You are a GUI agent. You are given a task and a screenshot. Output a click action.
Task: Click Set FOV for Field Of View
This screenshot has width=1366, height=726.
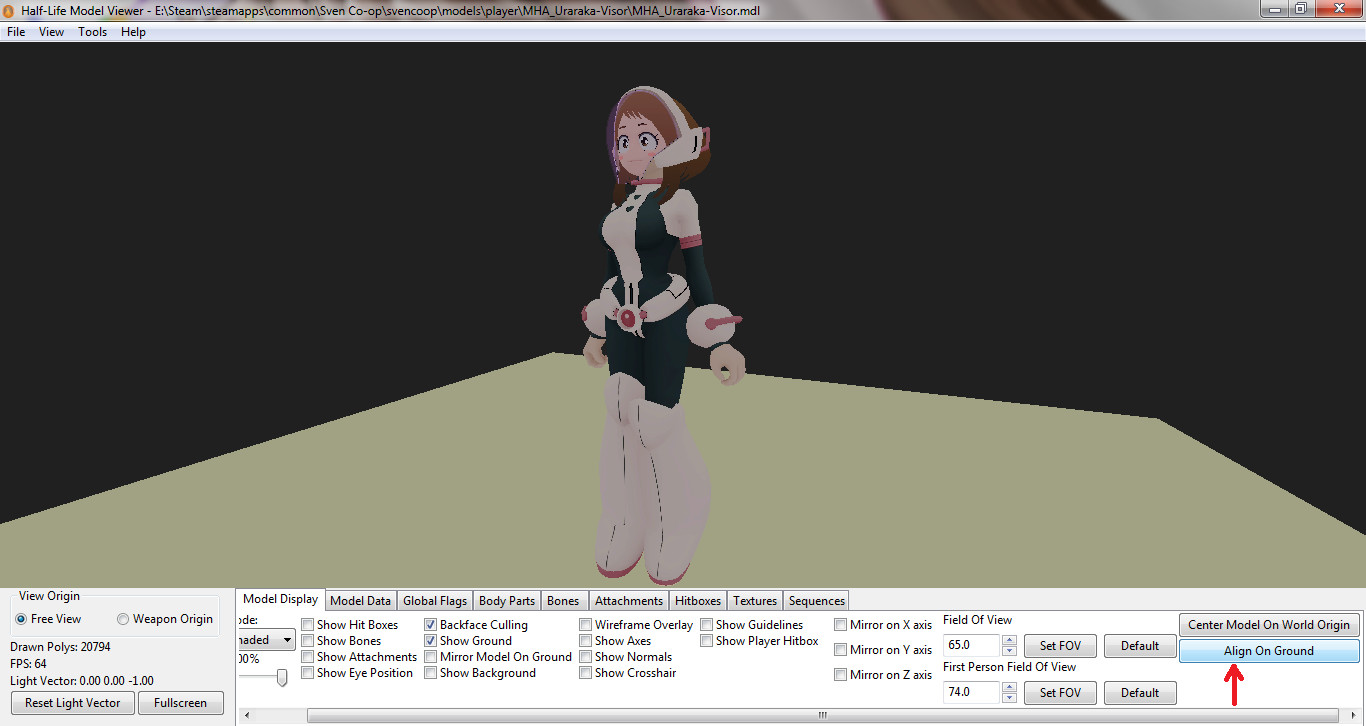tap(1060, 646)
